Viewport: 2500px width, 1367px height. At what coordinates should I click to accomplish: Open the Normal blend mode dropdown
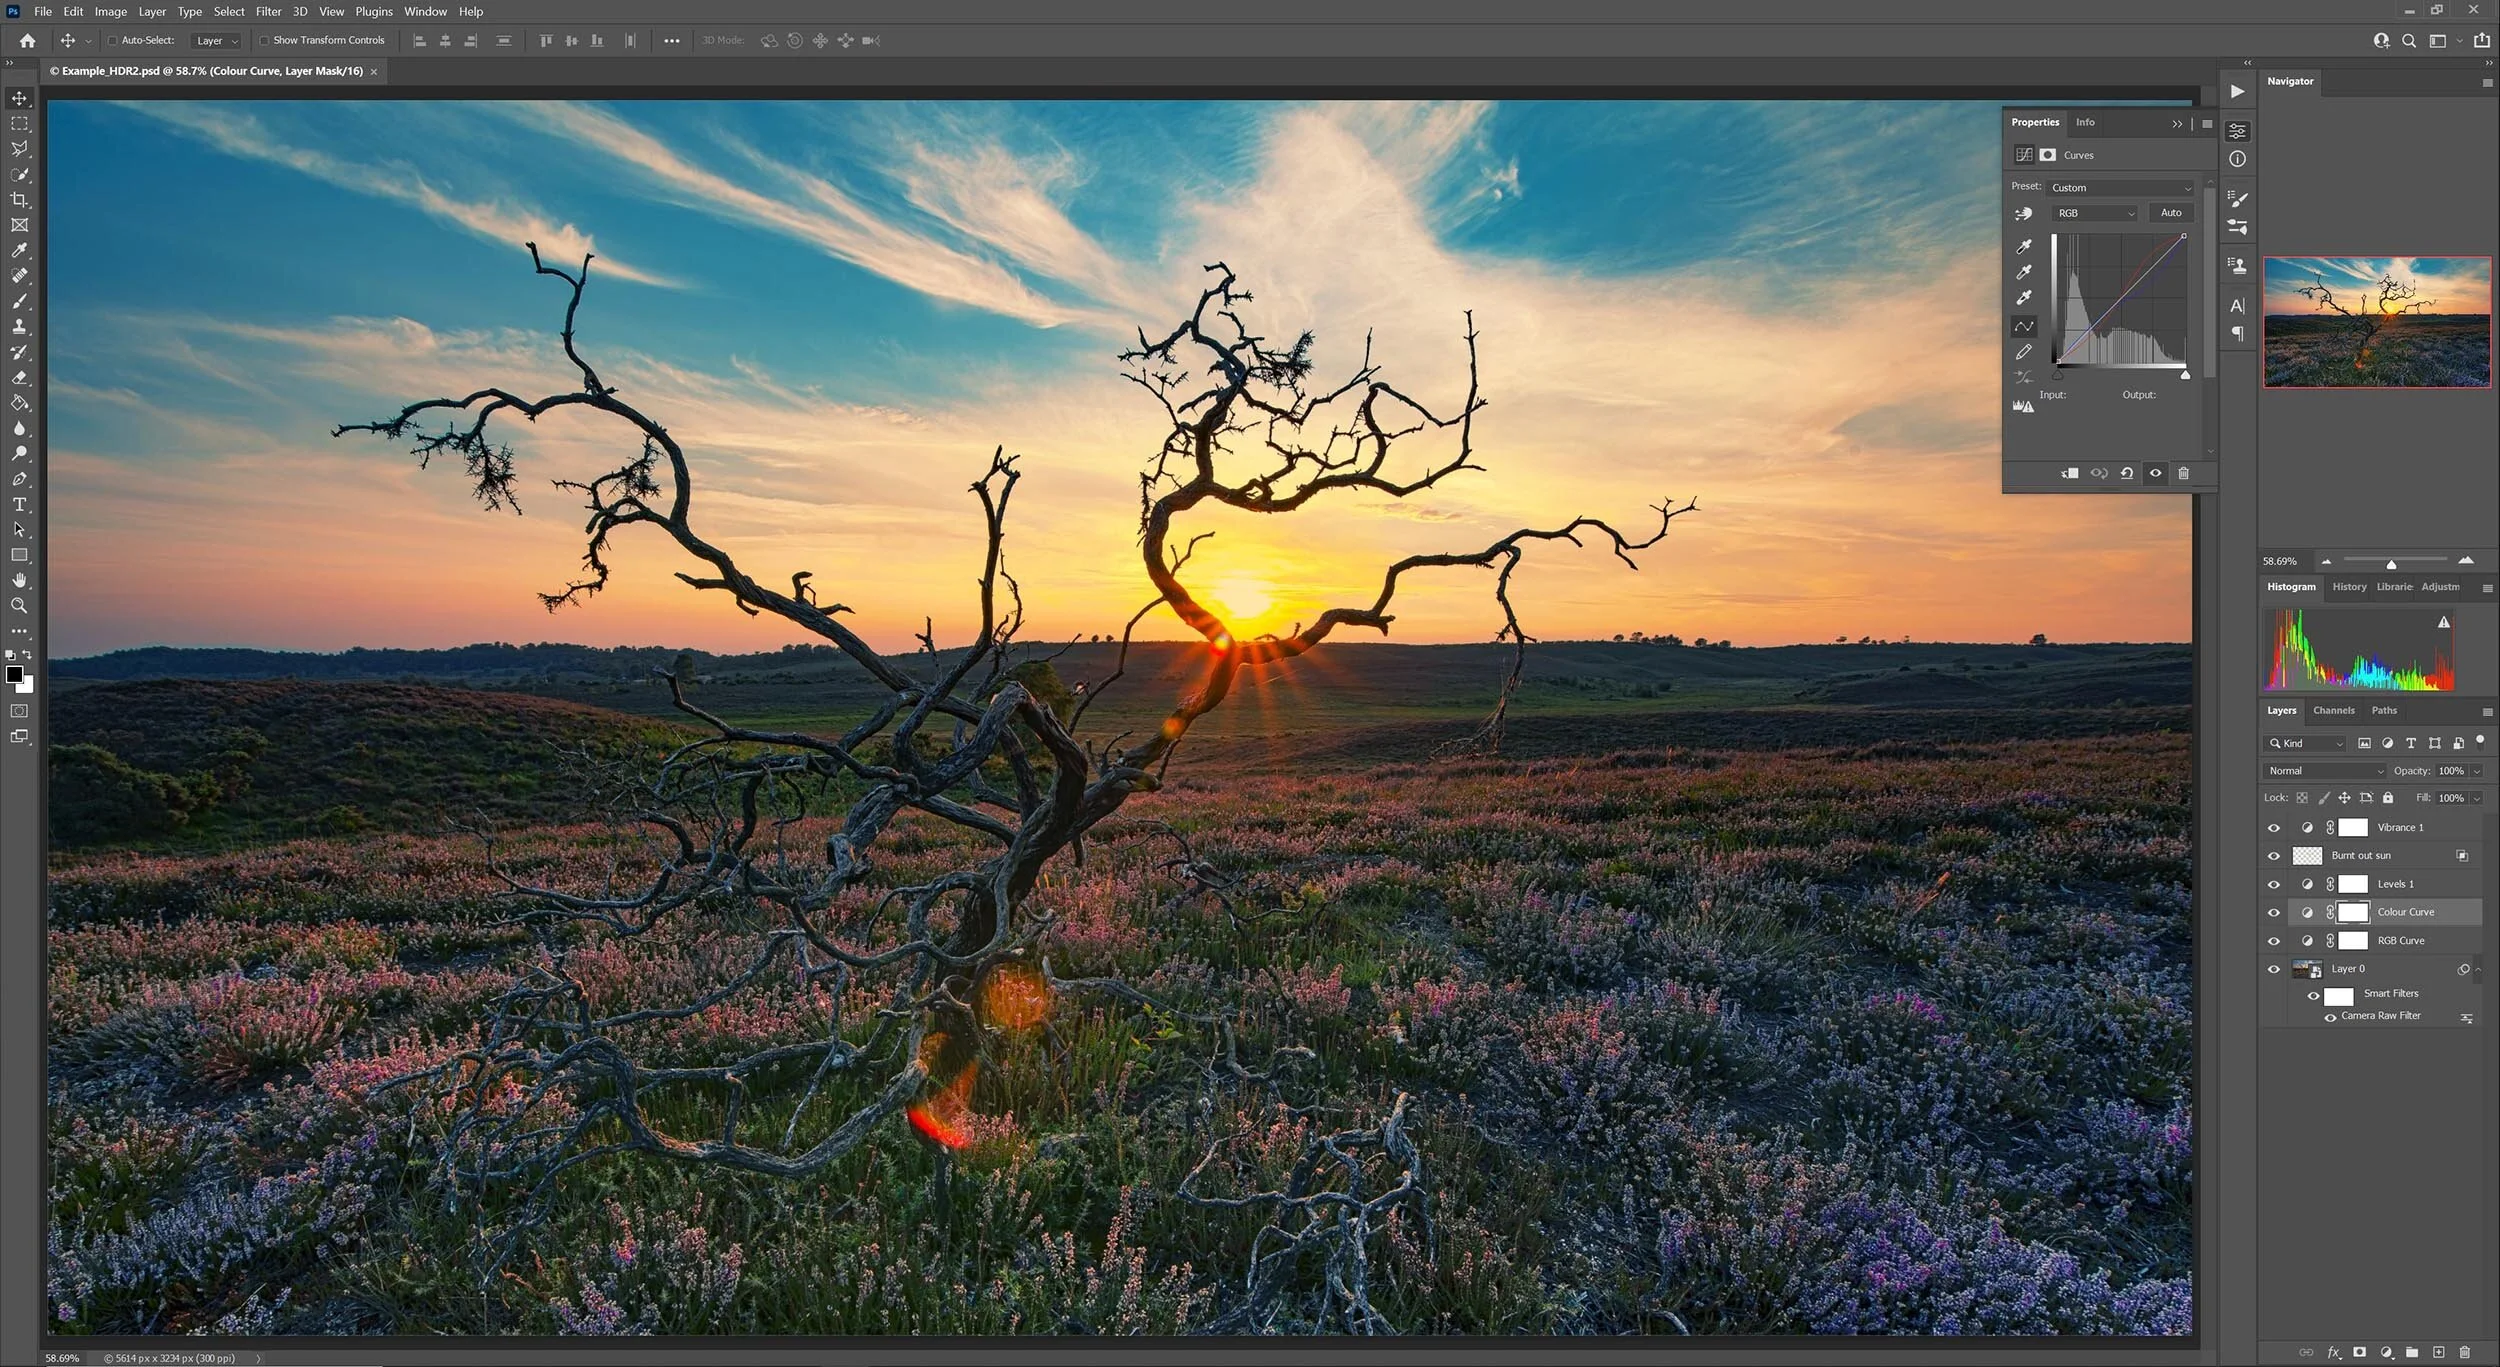click(2323, 770)
